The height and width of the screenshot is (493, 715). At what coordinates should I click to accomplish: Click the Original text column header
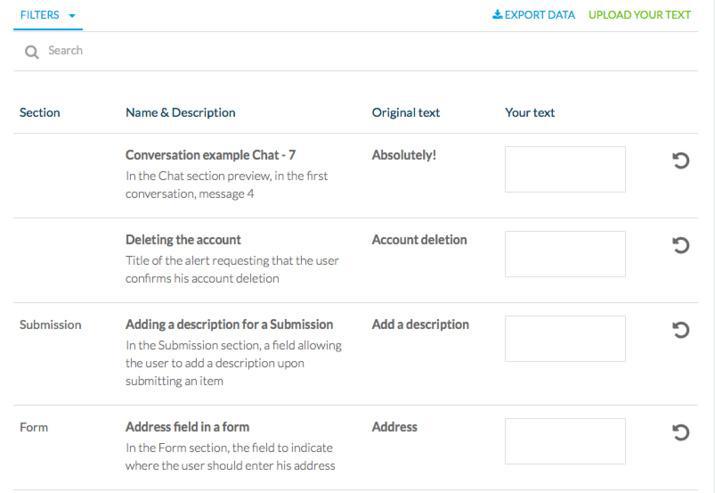[x=405, y=113]
